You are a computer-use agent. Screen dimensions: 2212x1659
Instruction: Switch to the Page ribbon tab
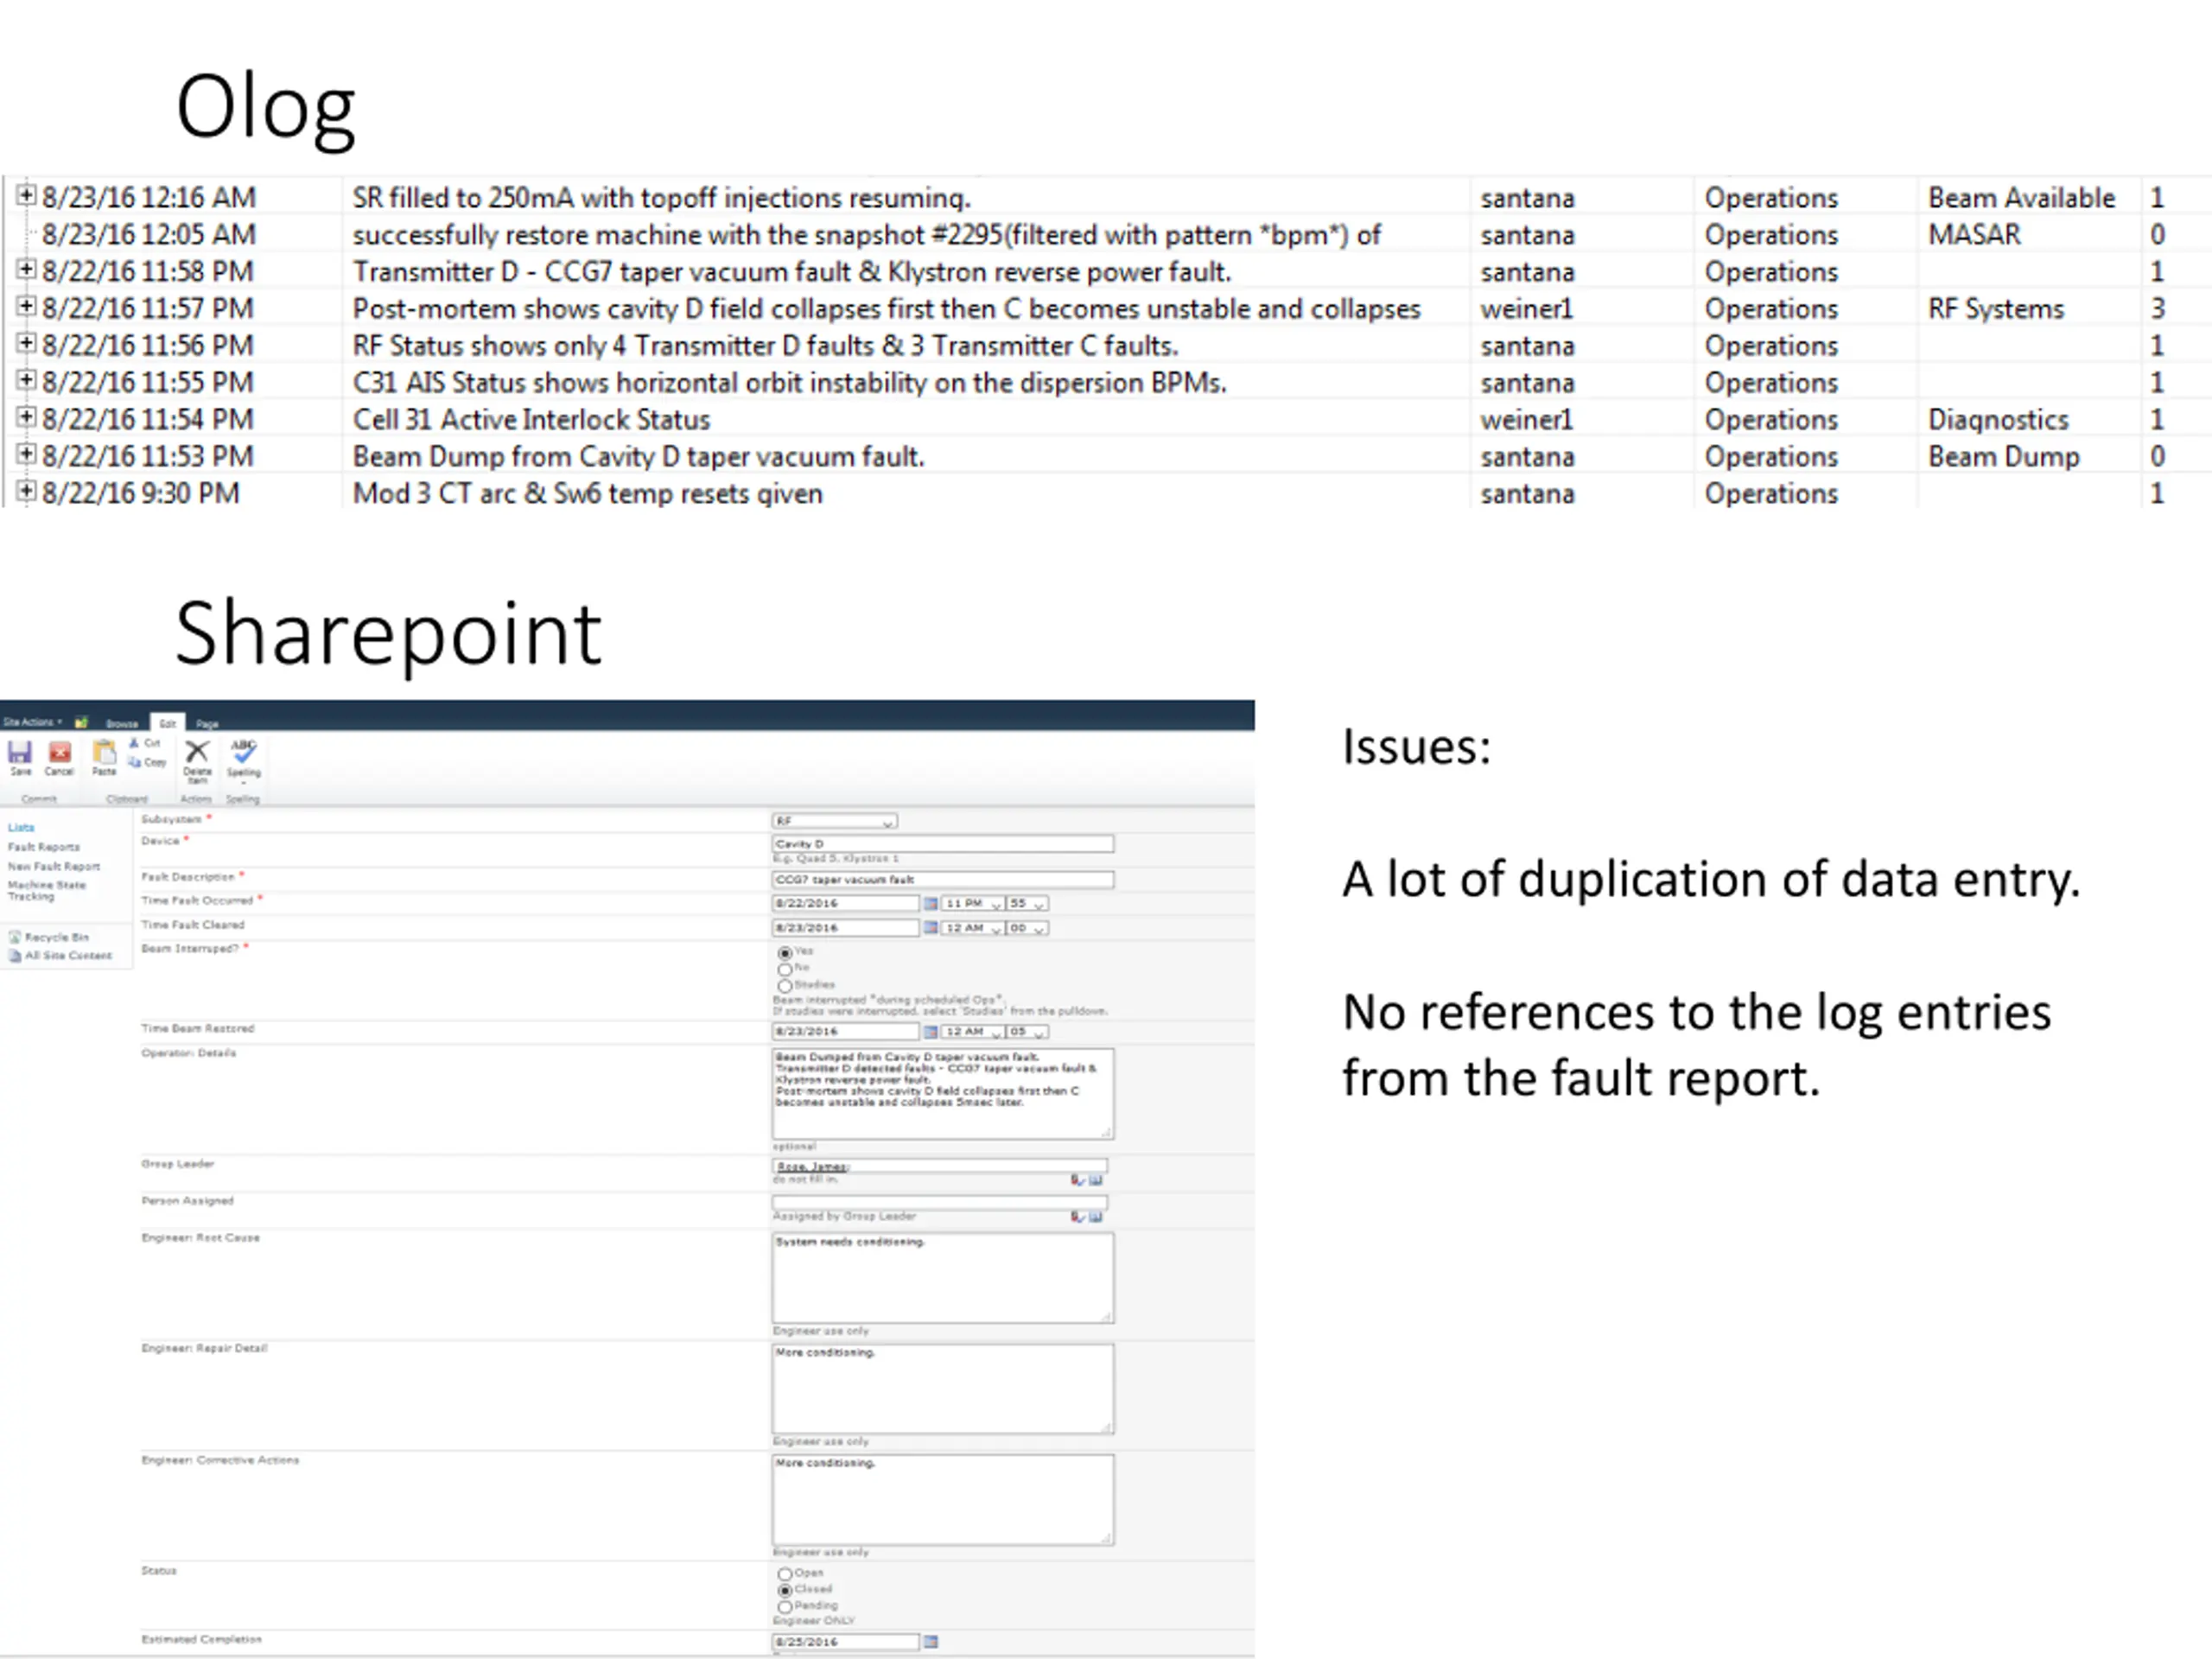(x=207, y=723)
